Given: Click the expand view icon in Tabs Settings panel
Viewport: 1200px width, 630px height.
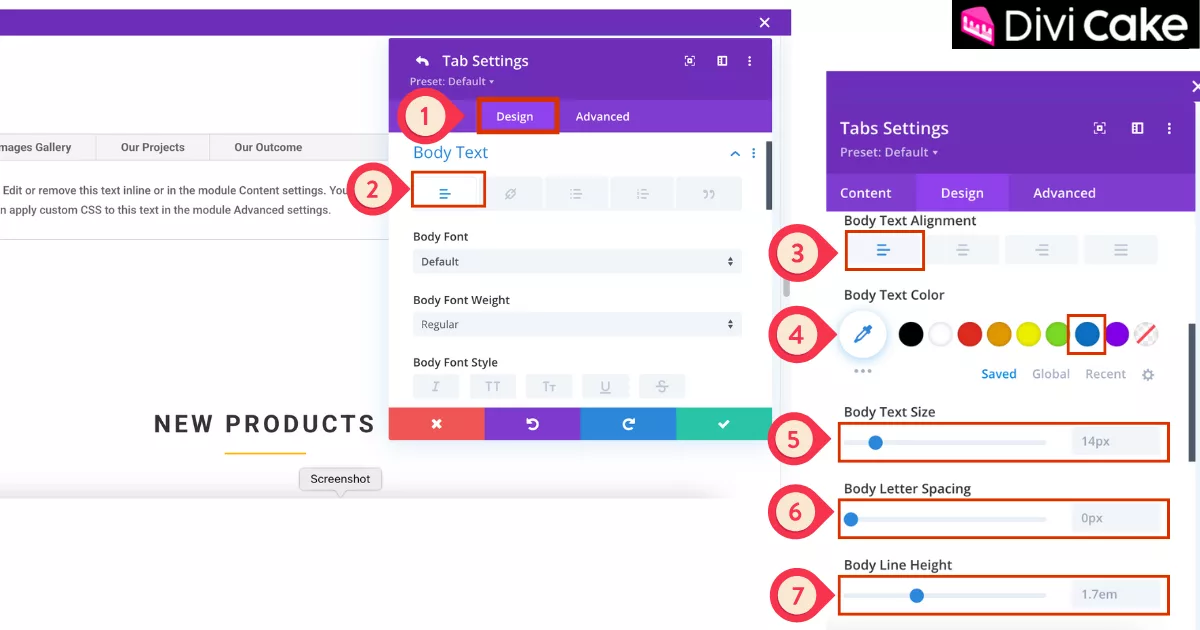Looking at the screenshot, I should tap(1100, 128).
